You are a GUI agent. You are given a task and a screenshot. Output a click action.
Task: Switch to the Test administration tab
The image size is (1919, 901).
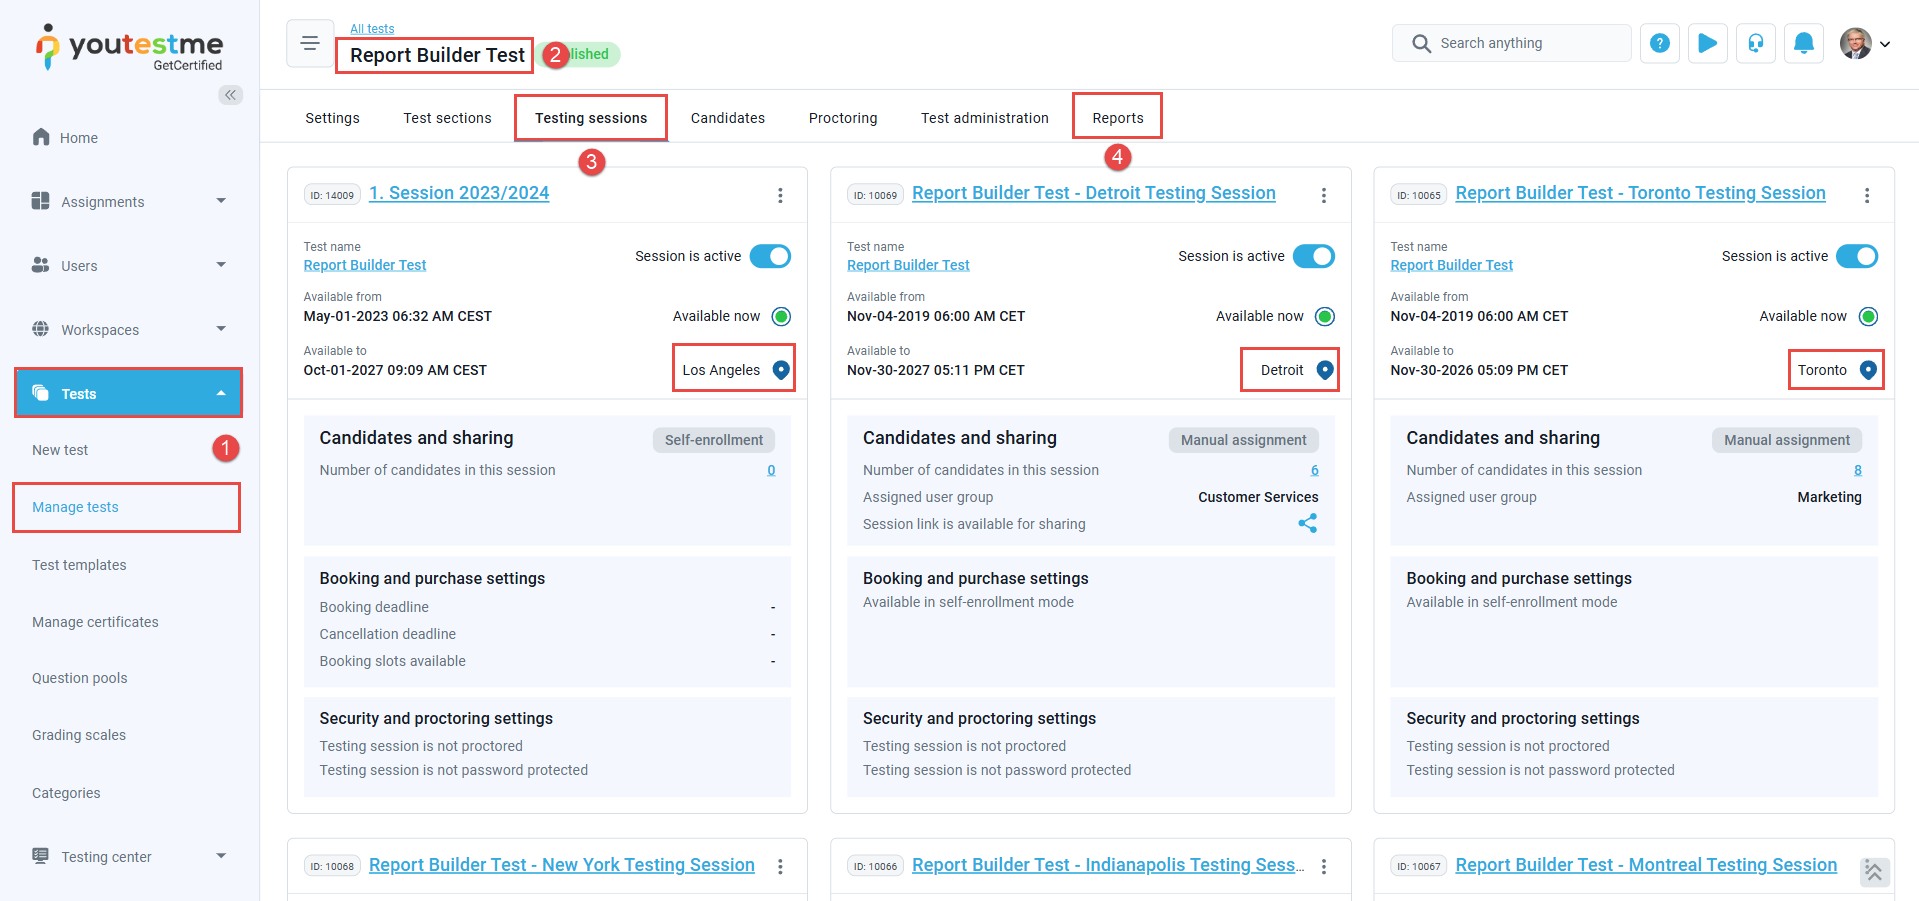coord(985,118)
